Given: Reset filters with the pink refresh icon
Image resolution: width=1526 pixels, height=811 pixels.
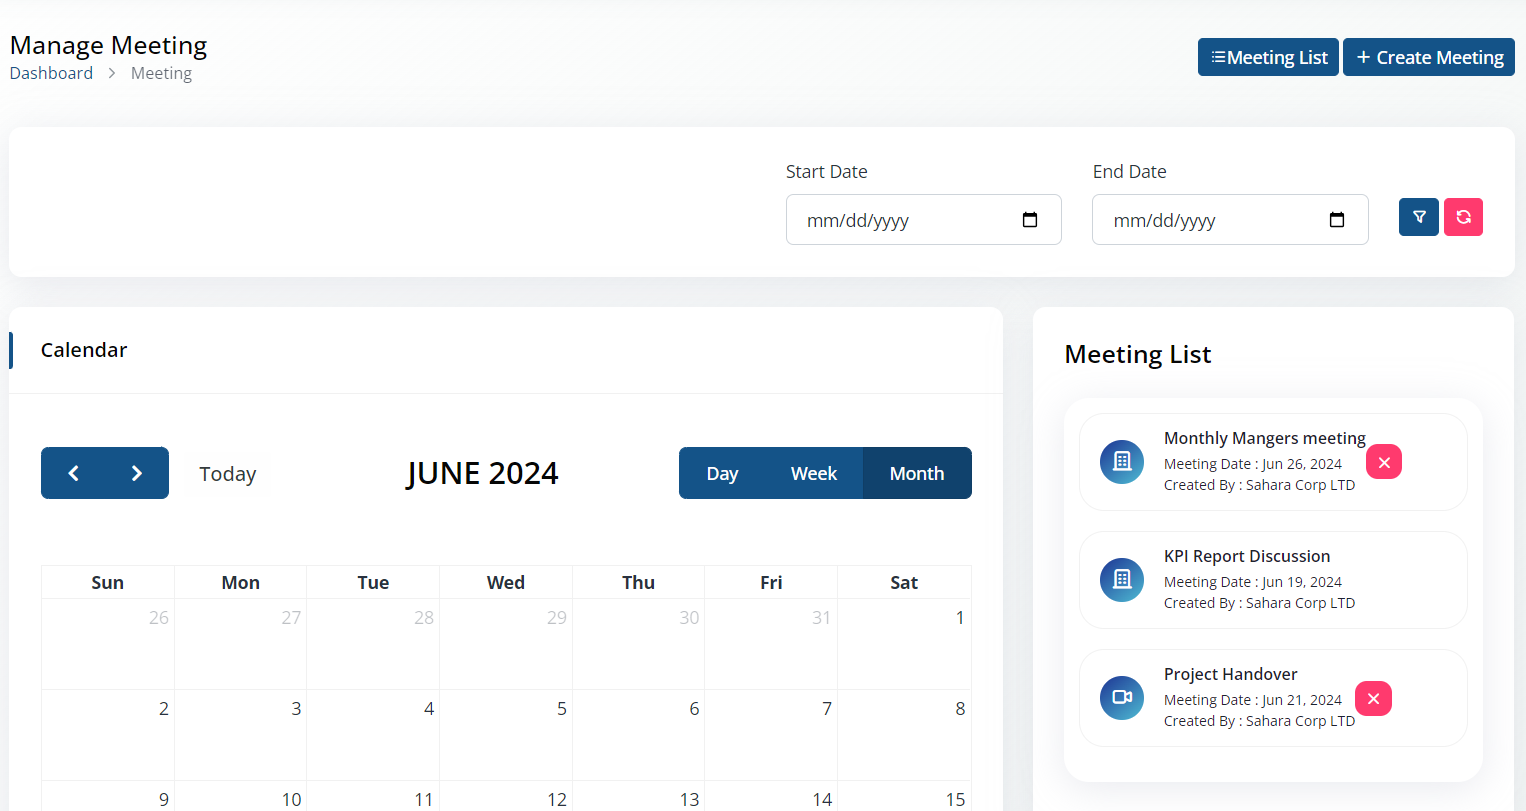Looking at the screenshot, I should (x=1463, y=217).
